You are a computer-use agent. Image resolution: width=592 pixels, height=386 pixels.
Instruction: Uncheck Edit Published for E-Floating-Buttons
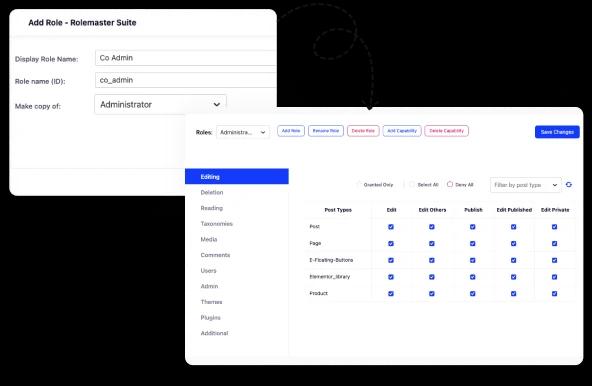pyautogui.click(x=513, y=260)
